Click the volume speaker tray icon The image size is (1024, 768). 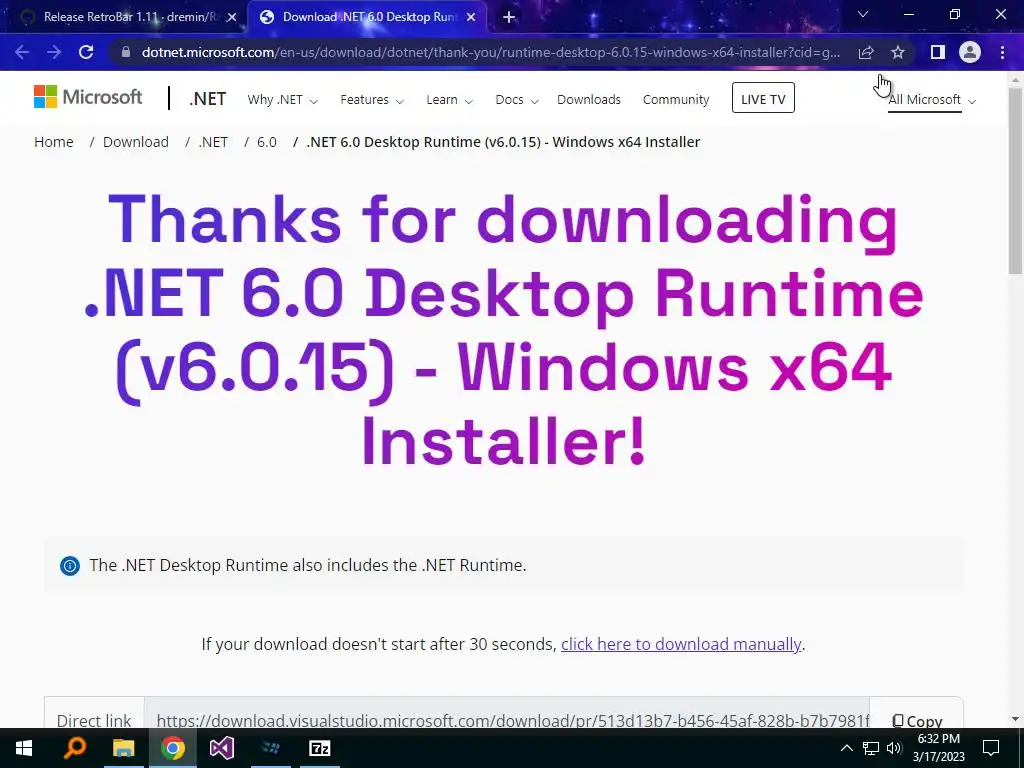(894, 748)
